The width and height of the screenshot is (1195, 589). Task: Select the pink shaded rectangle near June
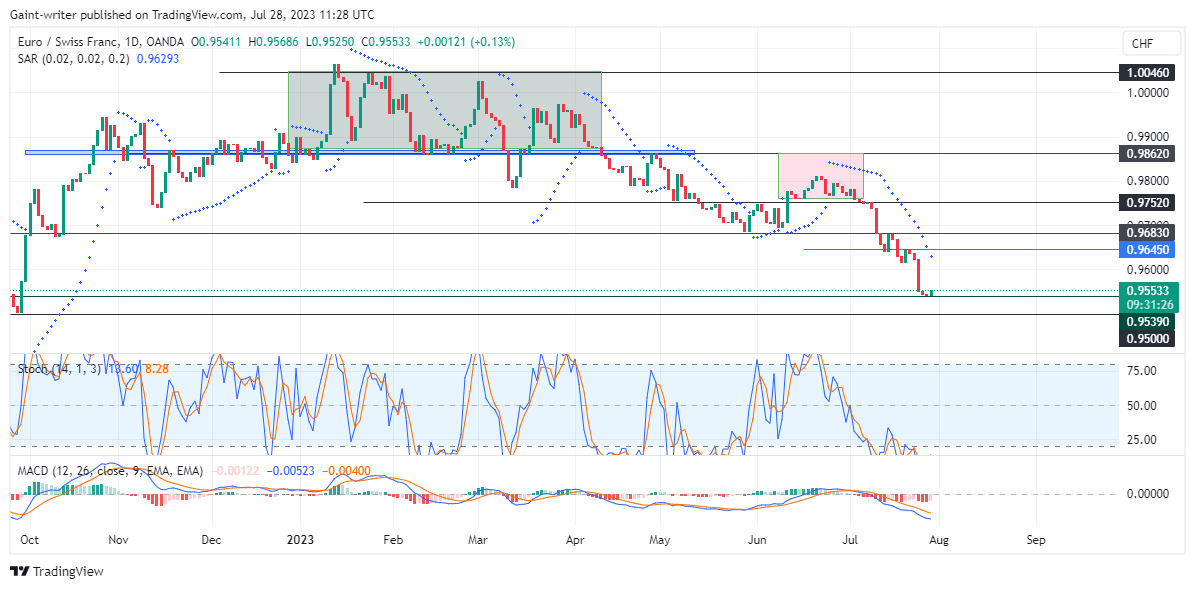[x=820, y=176]
